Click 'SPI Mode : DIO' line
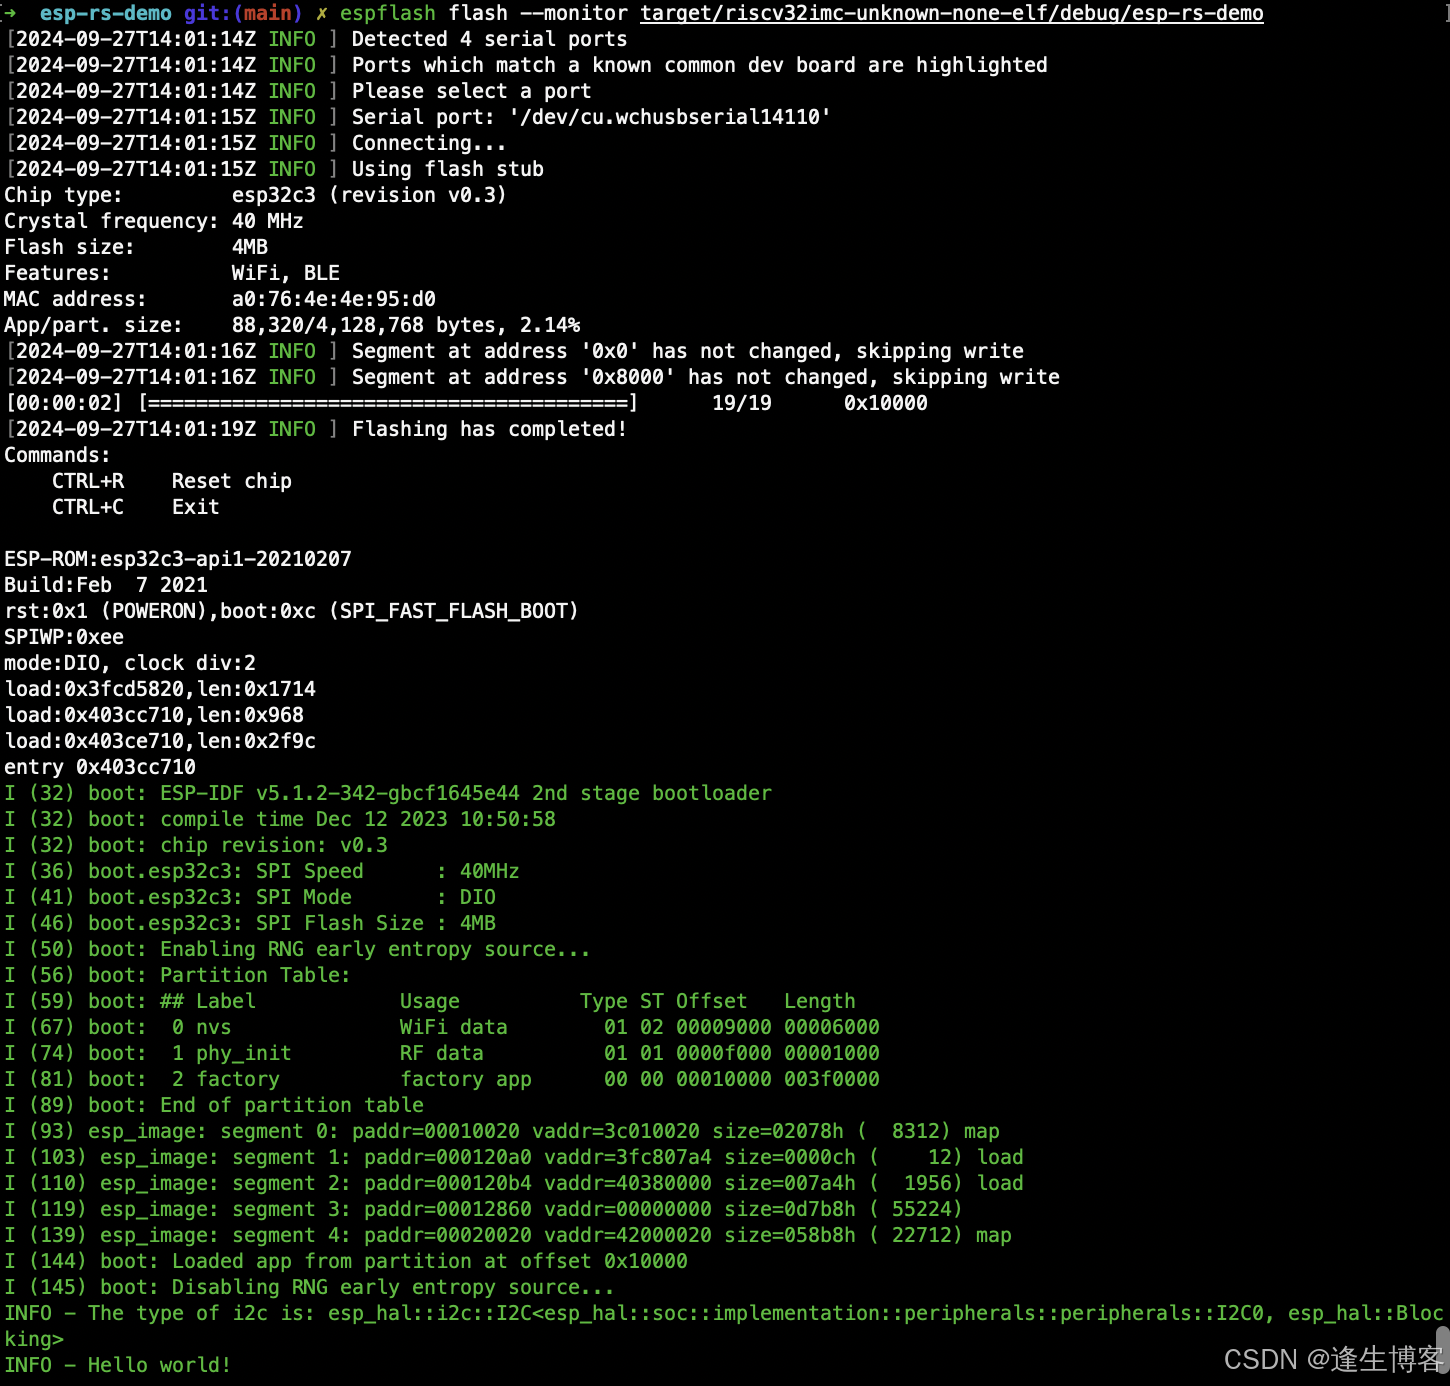Image resolution: width=1450 pixels, height=1386 pixels. click(250, 897)
